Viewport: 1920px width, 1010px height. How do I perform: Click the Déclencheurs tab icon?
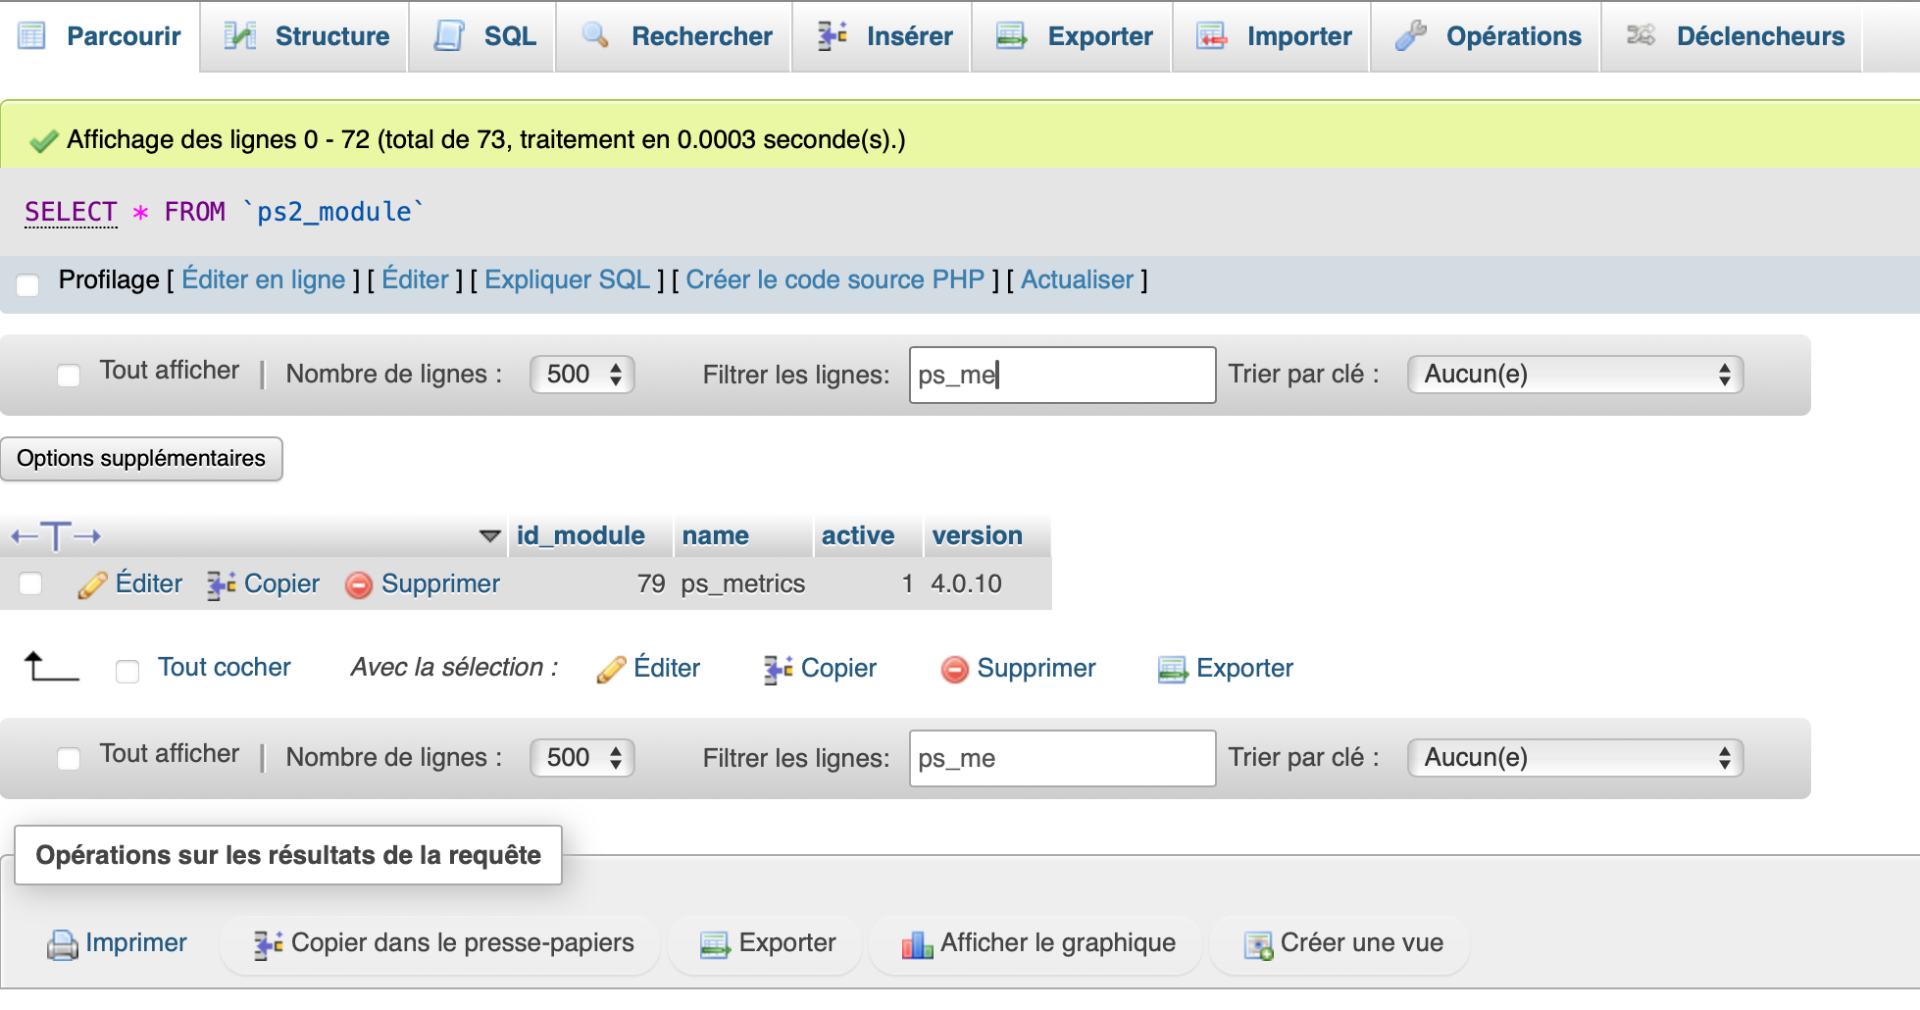click(1641, 36)
